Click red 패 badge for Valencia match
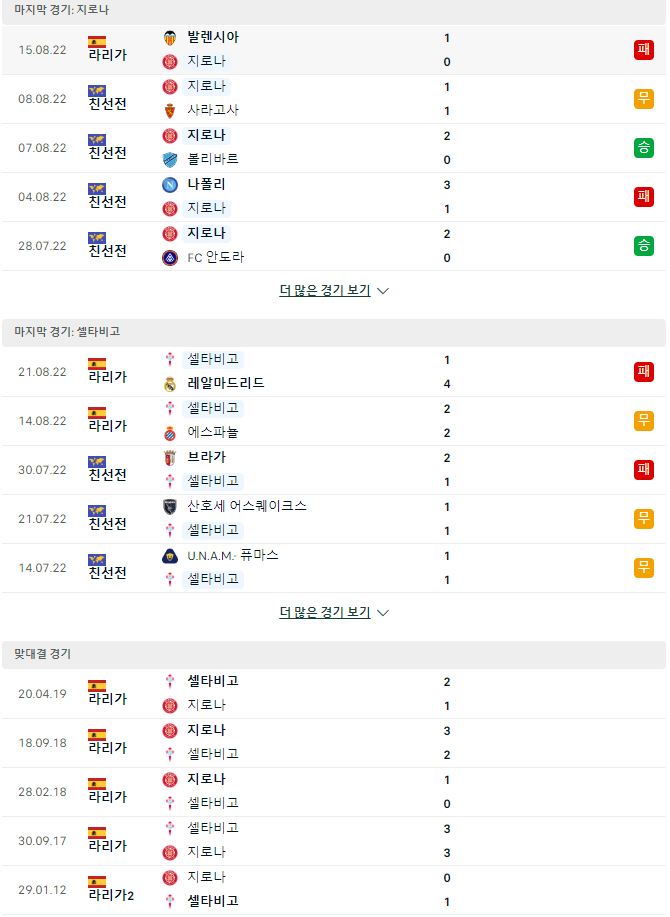This screenshot has height=917, width=670. [x=644, y=50]
